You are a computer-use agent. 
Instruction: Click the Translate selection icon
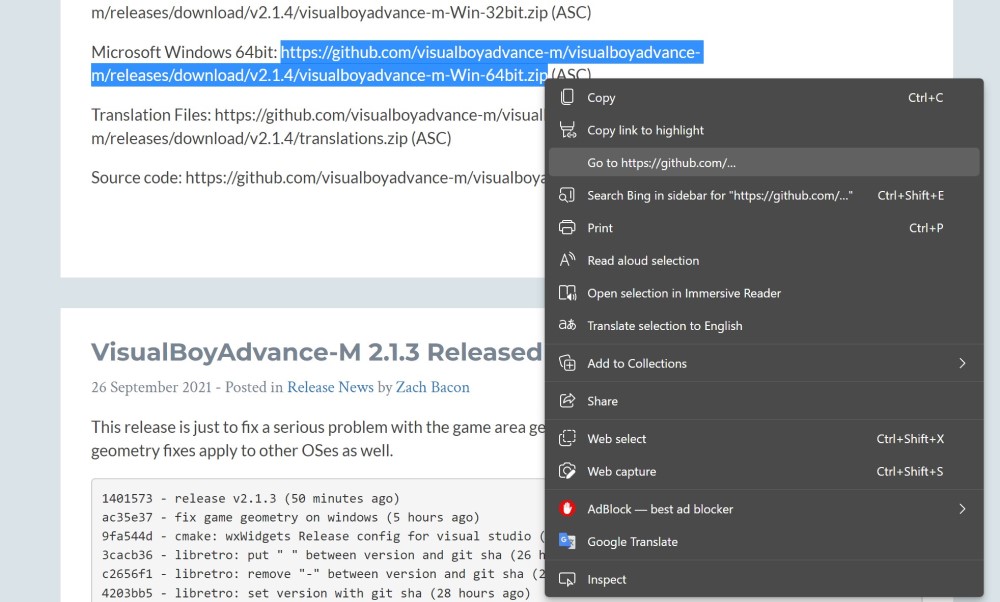tap(567, 325)
